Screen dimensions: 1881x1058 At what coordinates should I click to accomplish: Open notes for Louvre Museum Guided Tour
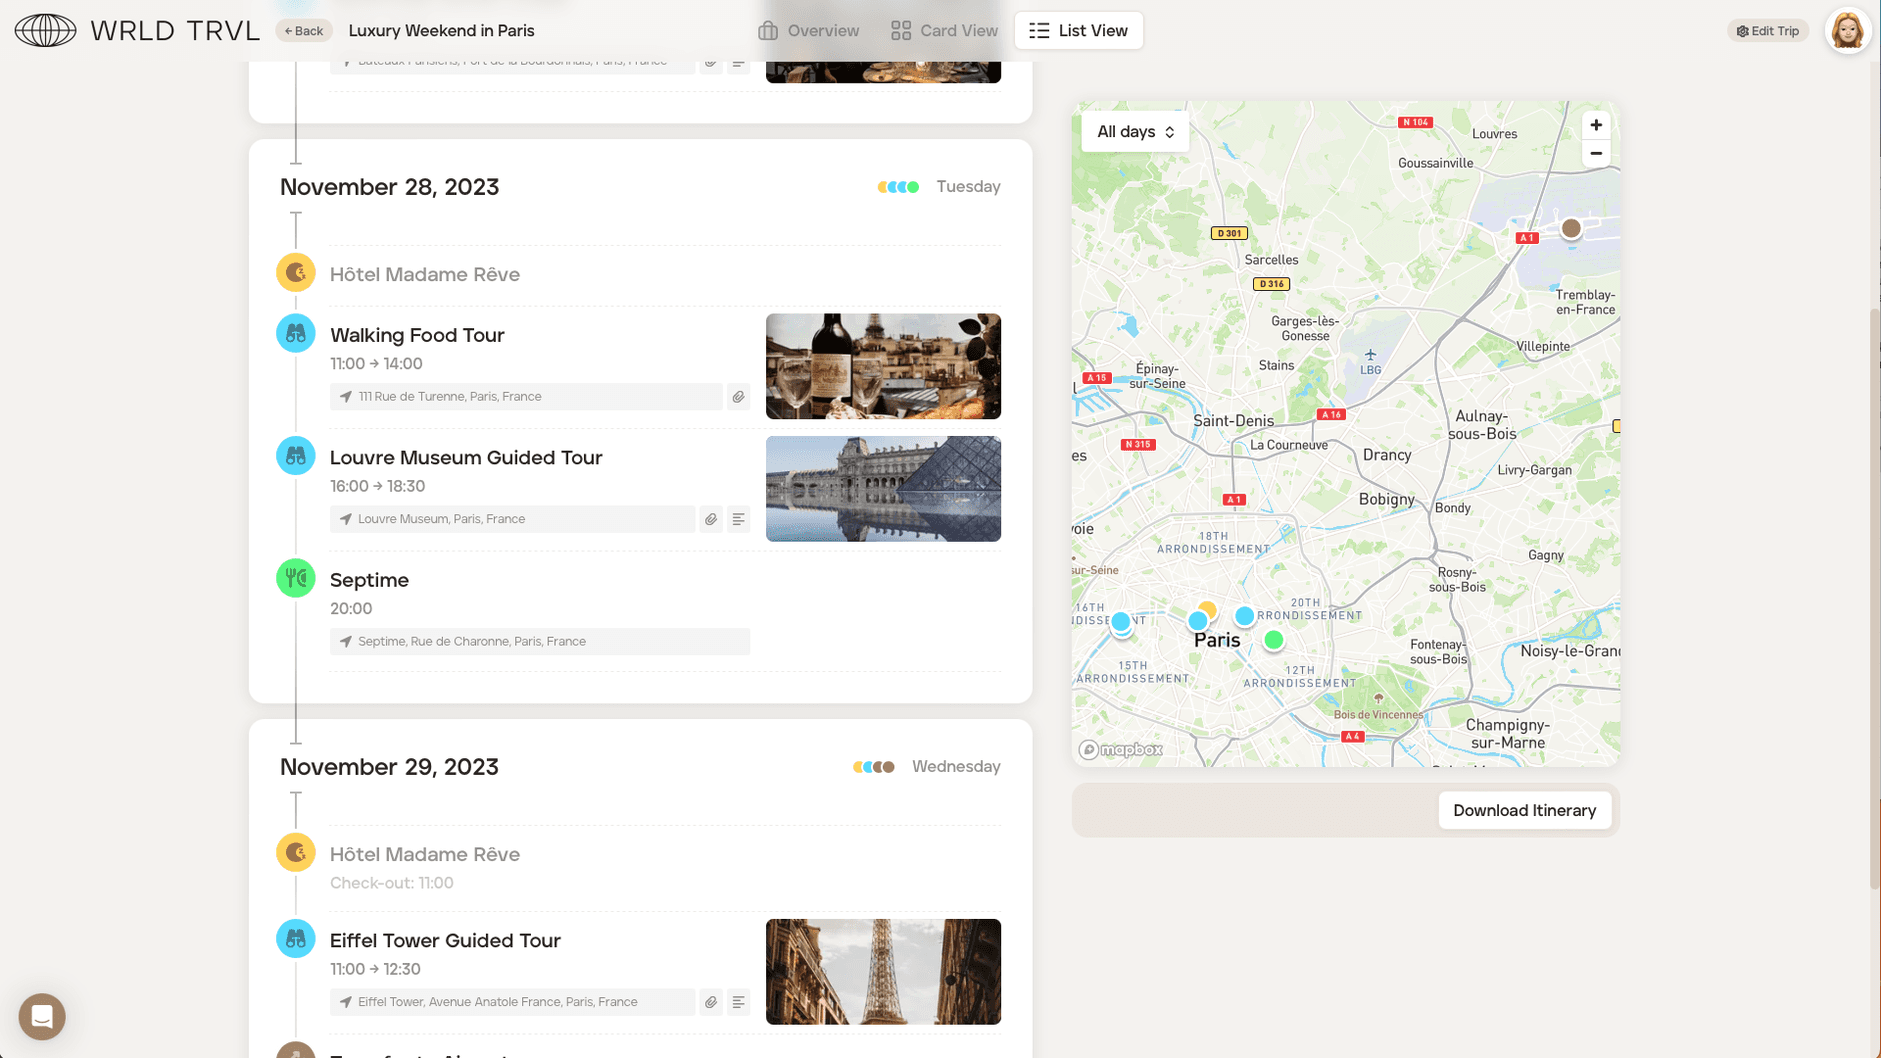coord(738,519)
